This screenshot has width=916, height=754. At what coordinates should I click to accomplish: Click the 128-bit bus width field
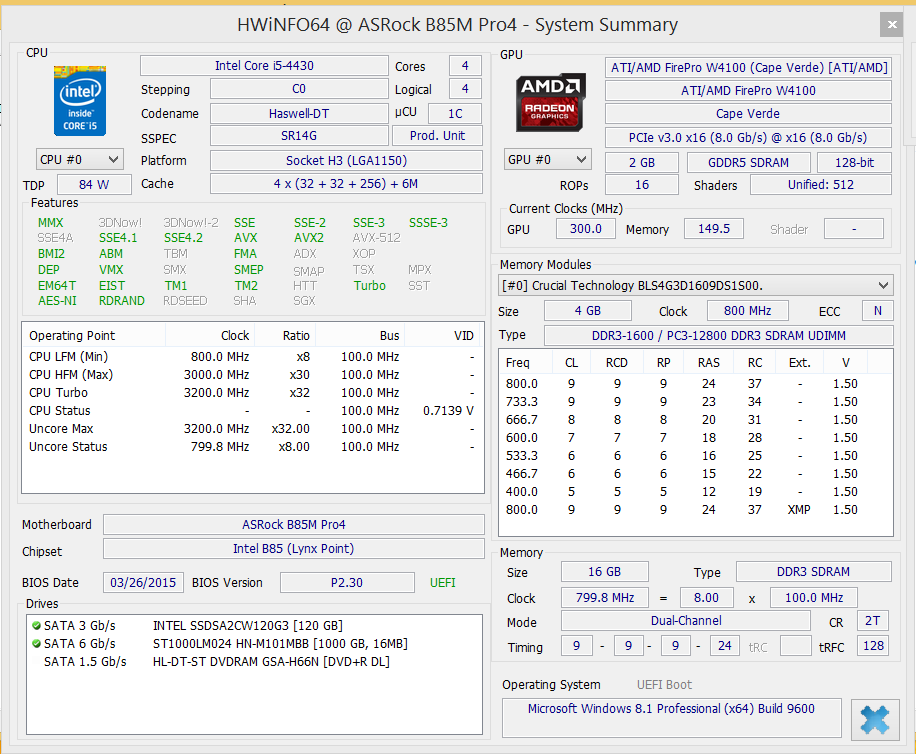point(854,162)
